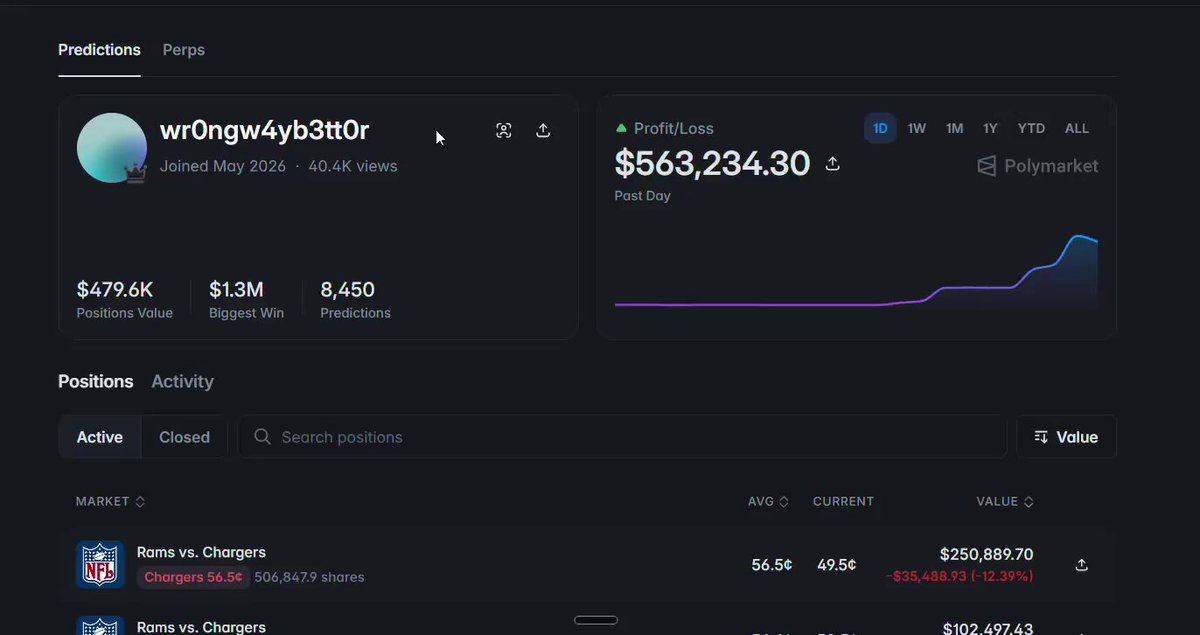
Task: Open the Value sort dropdown
Action: pyautogui.click(x=1066, y=437)
